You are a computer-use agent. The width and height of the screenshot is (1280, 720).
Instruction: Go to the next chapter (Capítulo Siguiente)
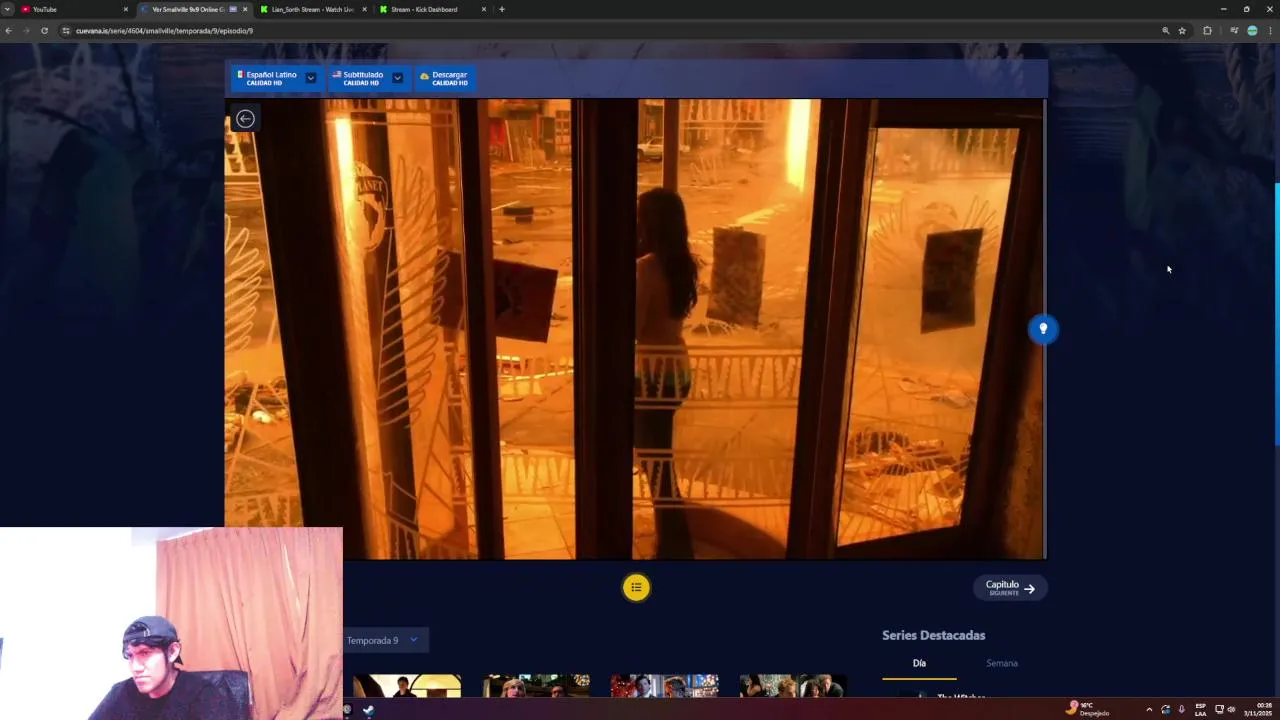coord(1010,588)
